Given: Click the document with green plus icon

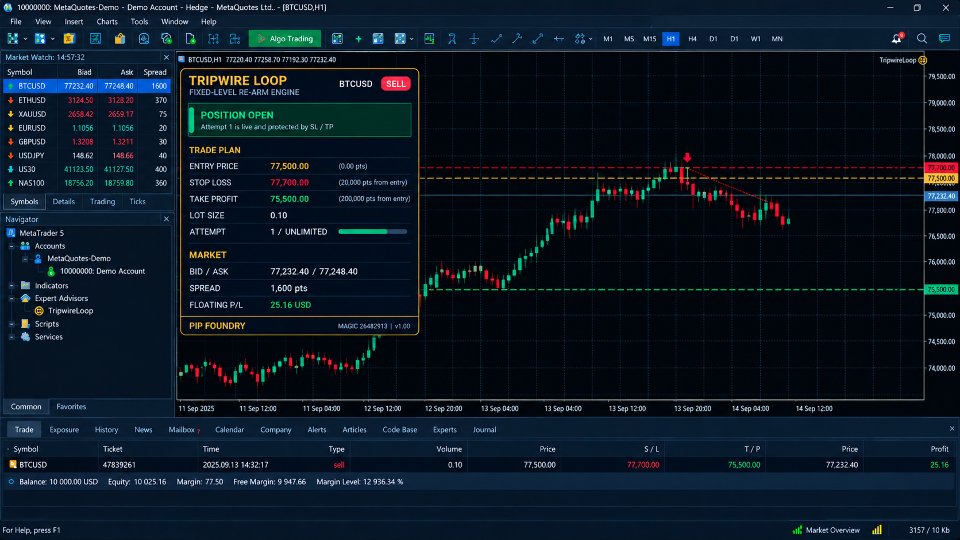Looking at the screenshot, I should coord(190,39).
